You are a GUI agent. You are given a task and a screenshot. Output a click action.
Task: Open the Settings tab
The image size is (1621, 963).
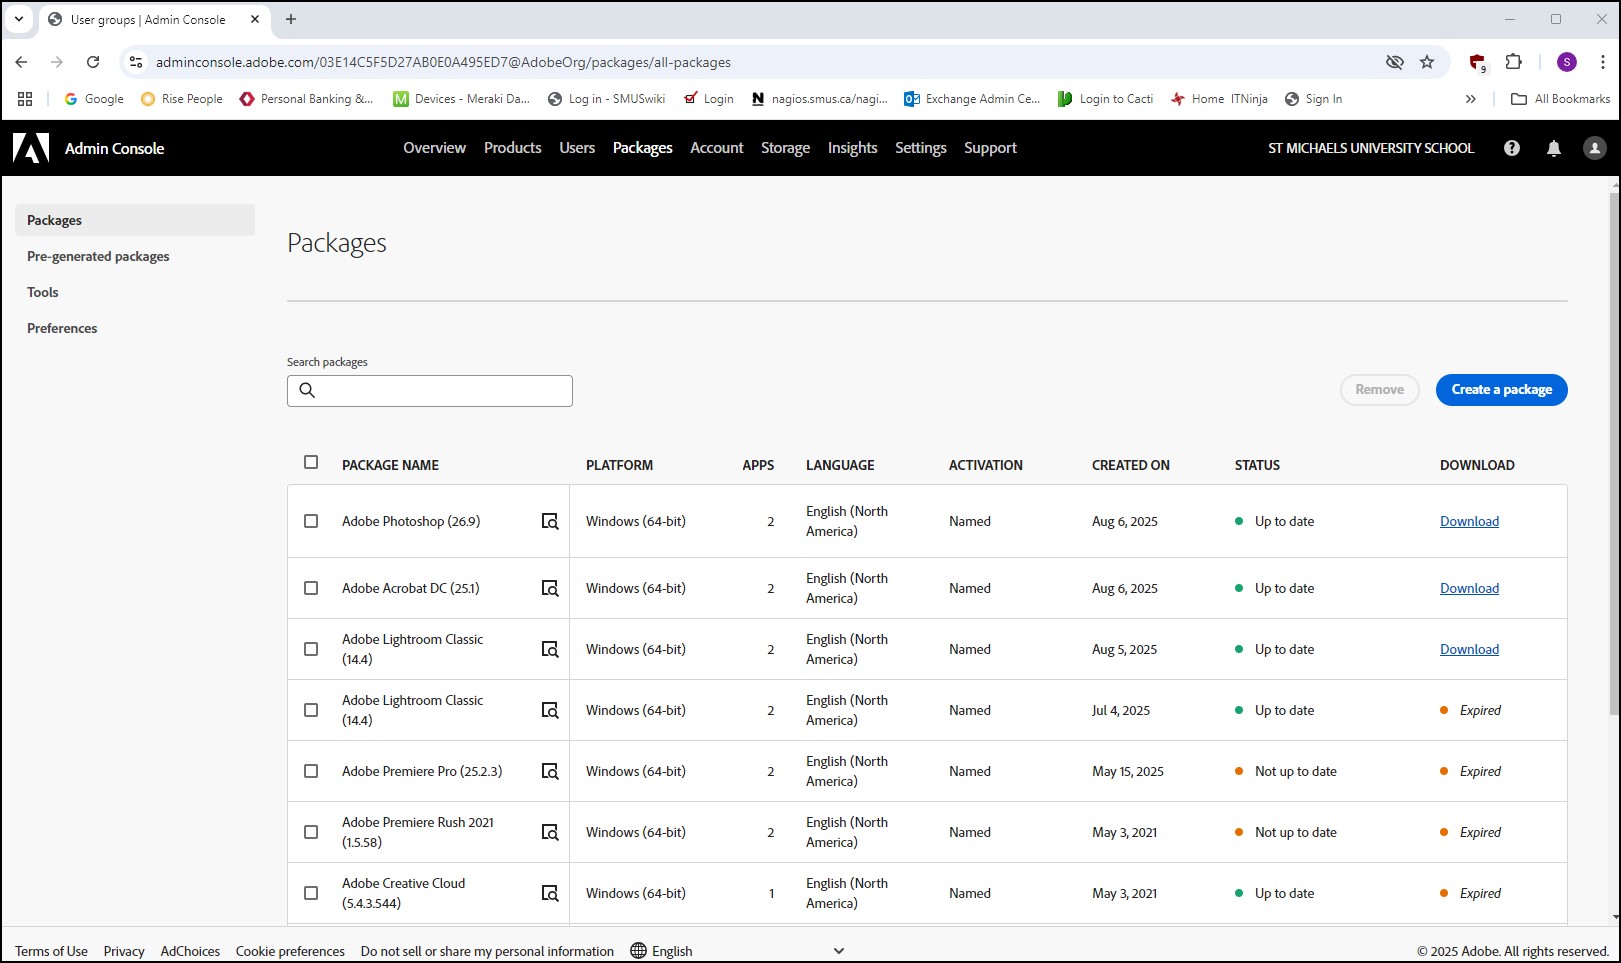920,148
